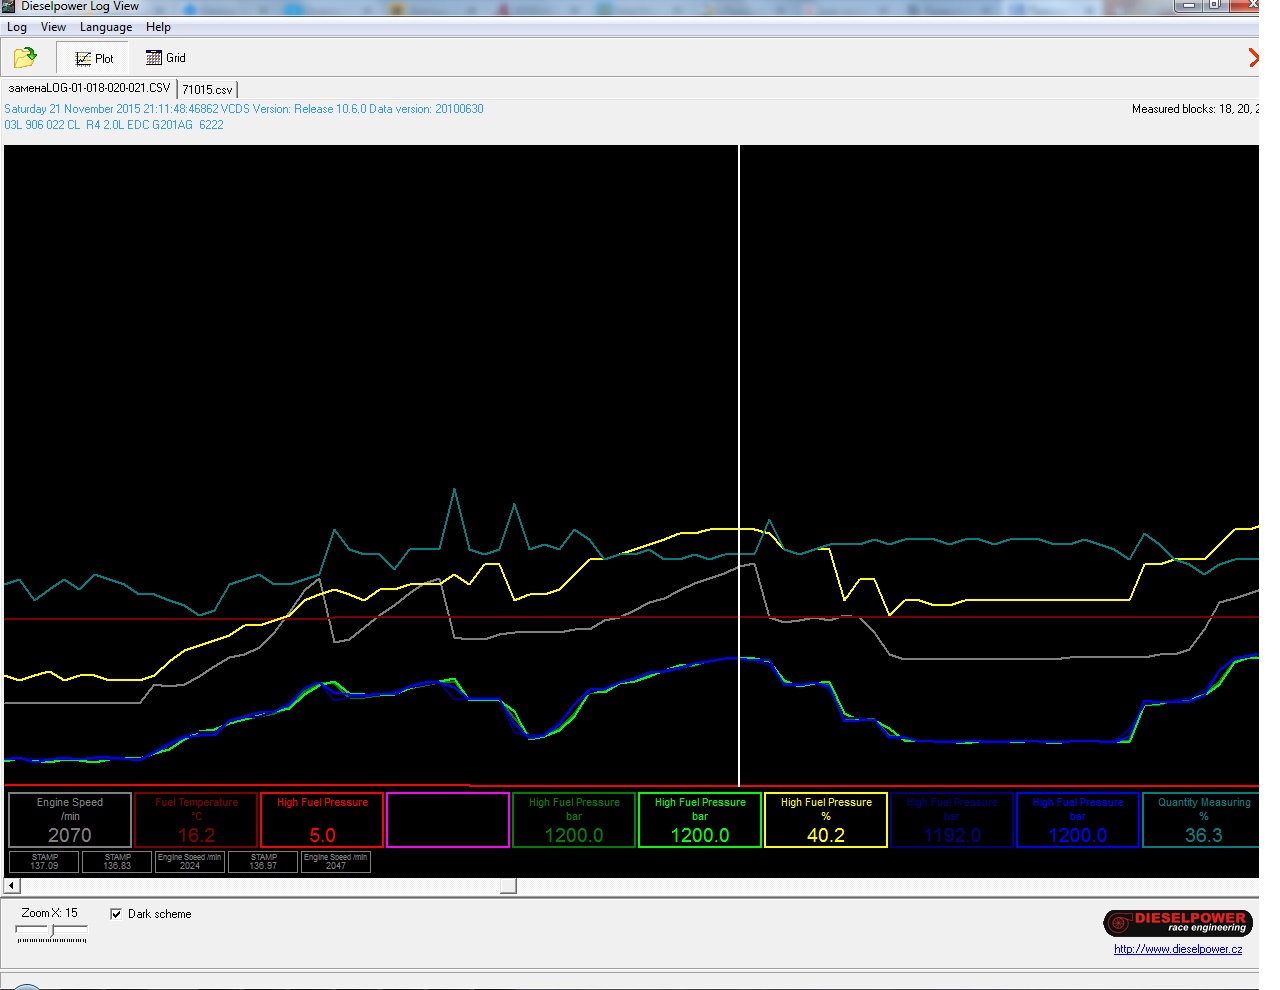Click the Dieselpower race engineering logo
This screenshot has width=1280, height=990.
click(x=1177, y=922)
